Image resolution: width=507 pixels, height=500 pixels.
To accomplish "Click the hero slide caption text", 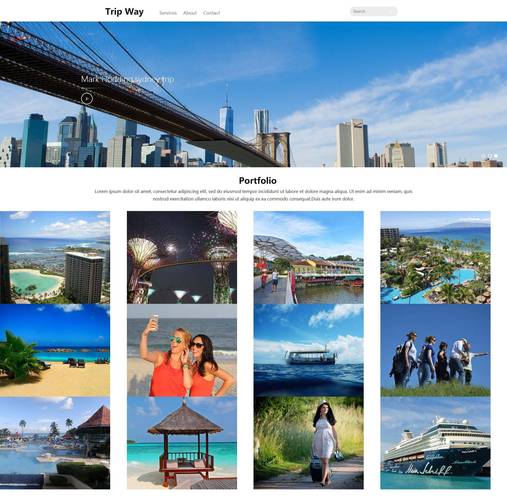I will click(x=128, y=79).
